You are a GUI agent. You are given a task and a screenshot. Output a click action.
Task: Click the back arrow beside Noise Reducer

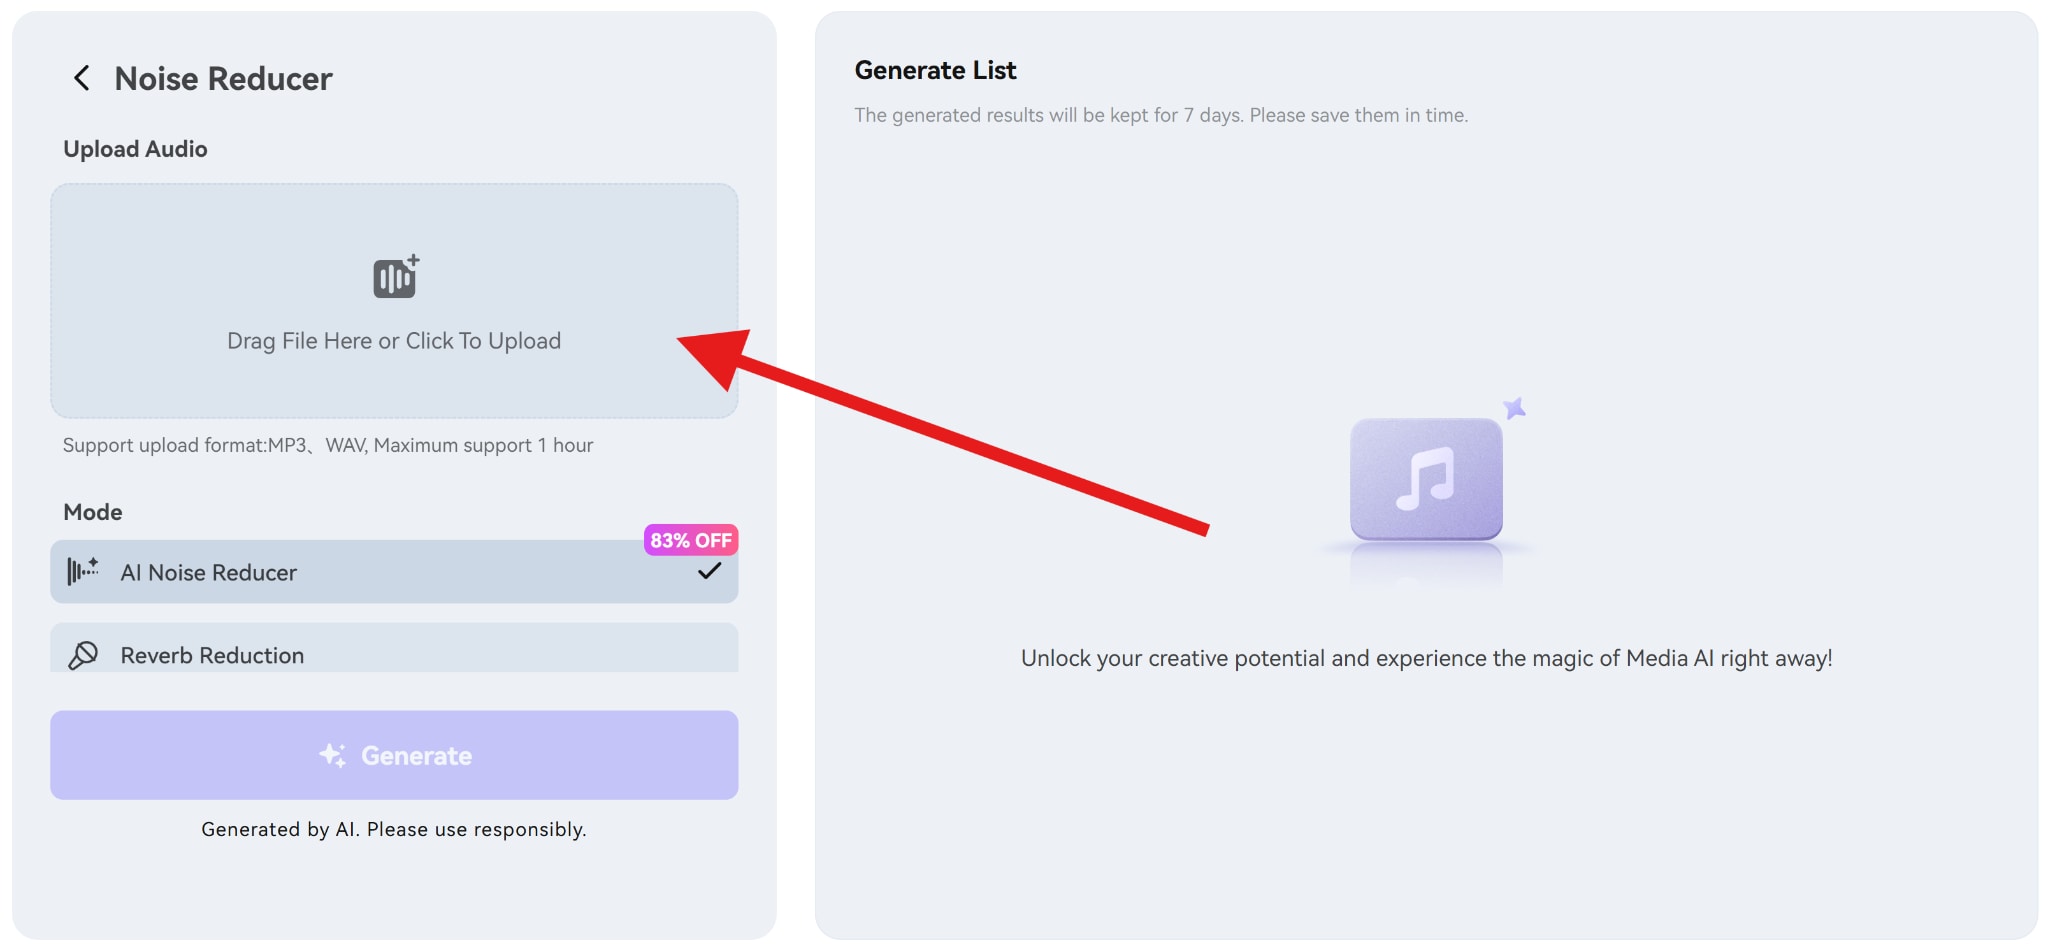pyautogui.click(x=80, y=78)
